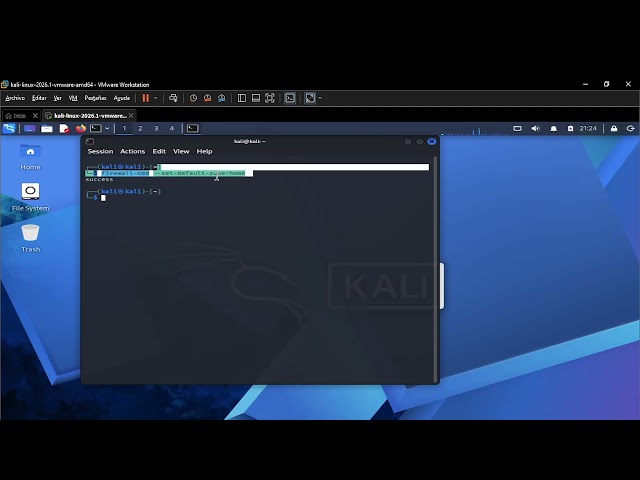Open the Ayuda menu
The height and width of the screenshot is (480, 640).
coord(122,98)
